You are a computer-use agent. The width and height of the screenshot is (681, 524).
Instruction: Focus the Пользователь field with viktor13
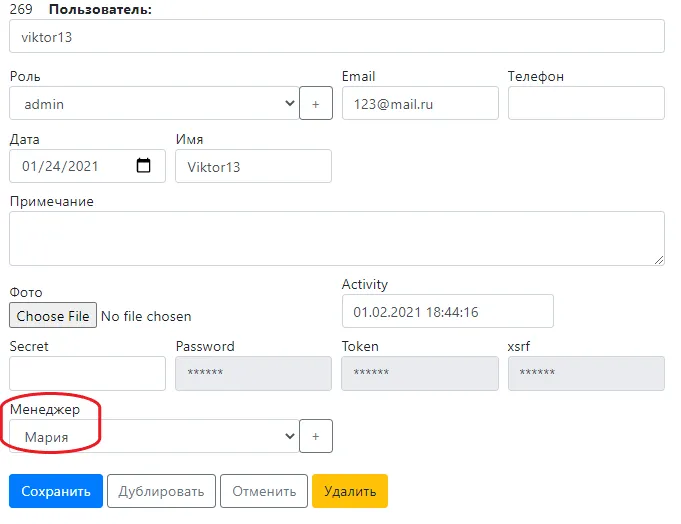pos(337,36)
